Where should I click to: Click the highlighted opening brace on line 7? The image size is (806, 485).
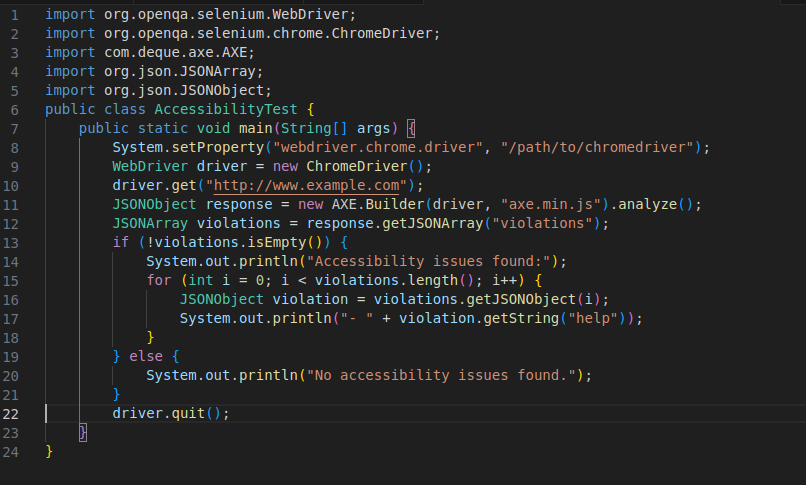[412, 128]
